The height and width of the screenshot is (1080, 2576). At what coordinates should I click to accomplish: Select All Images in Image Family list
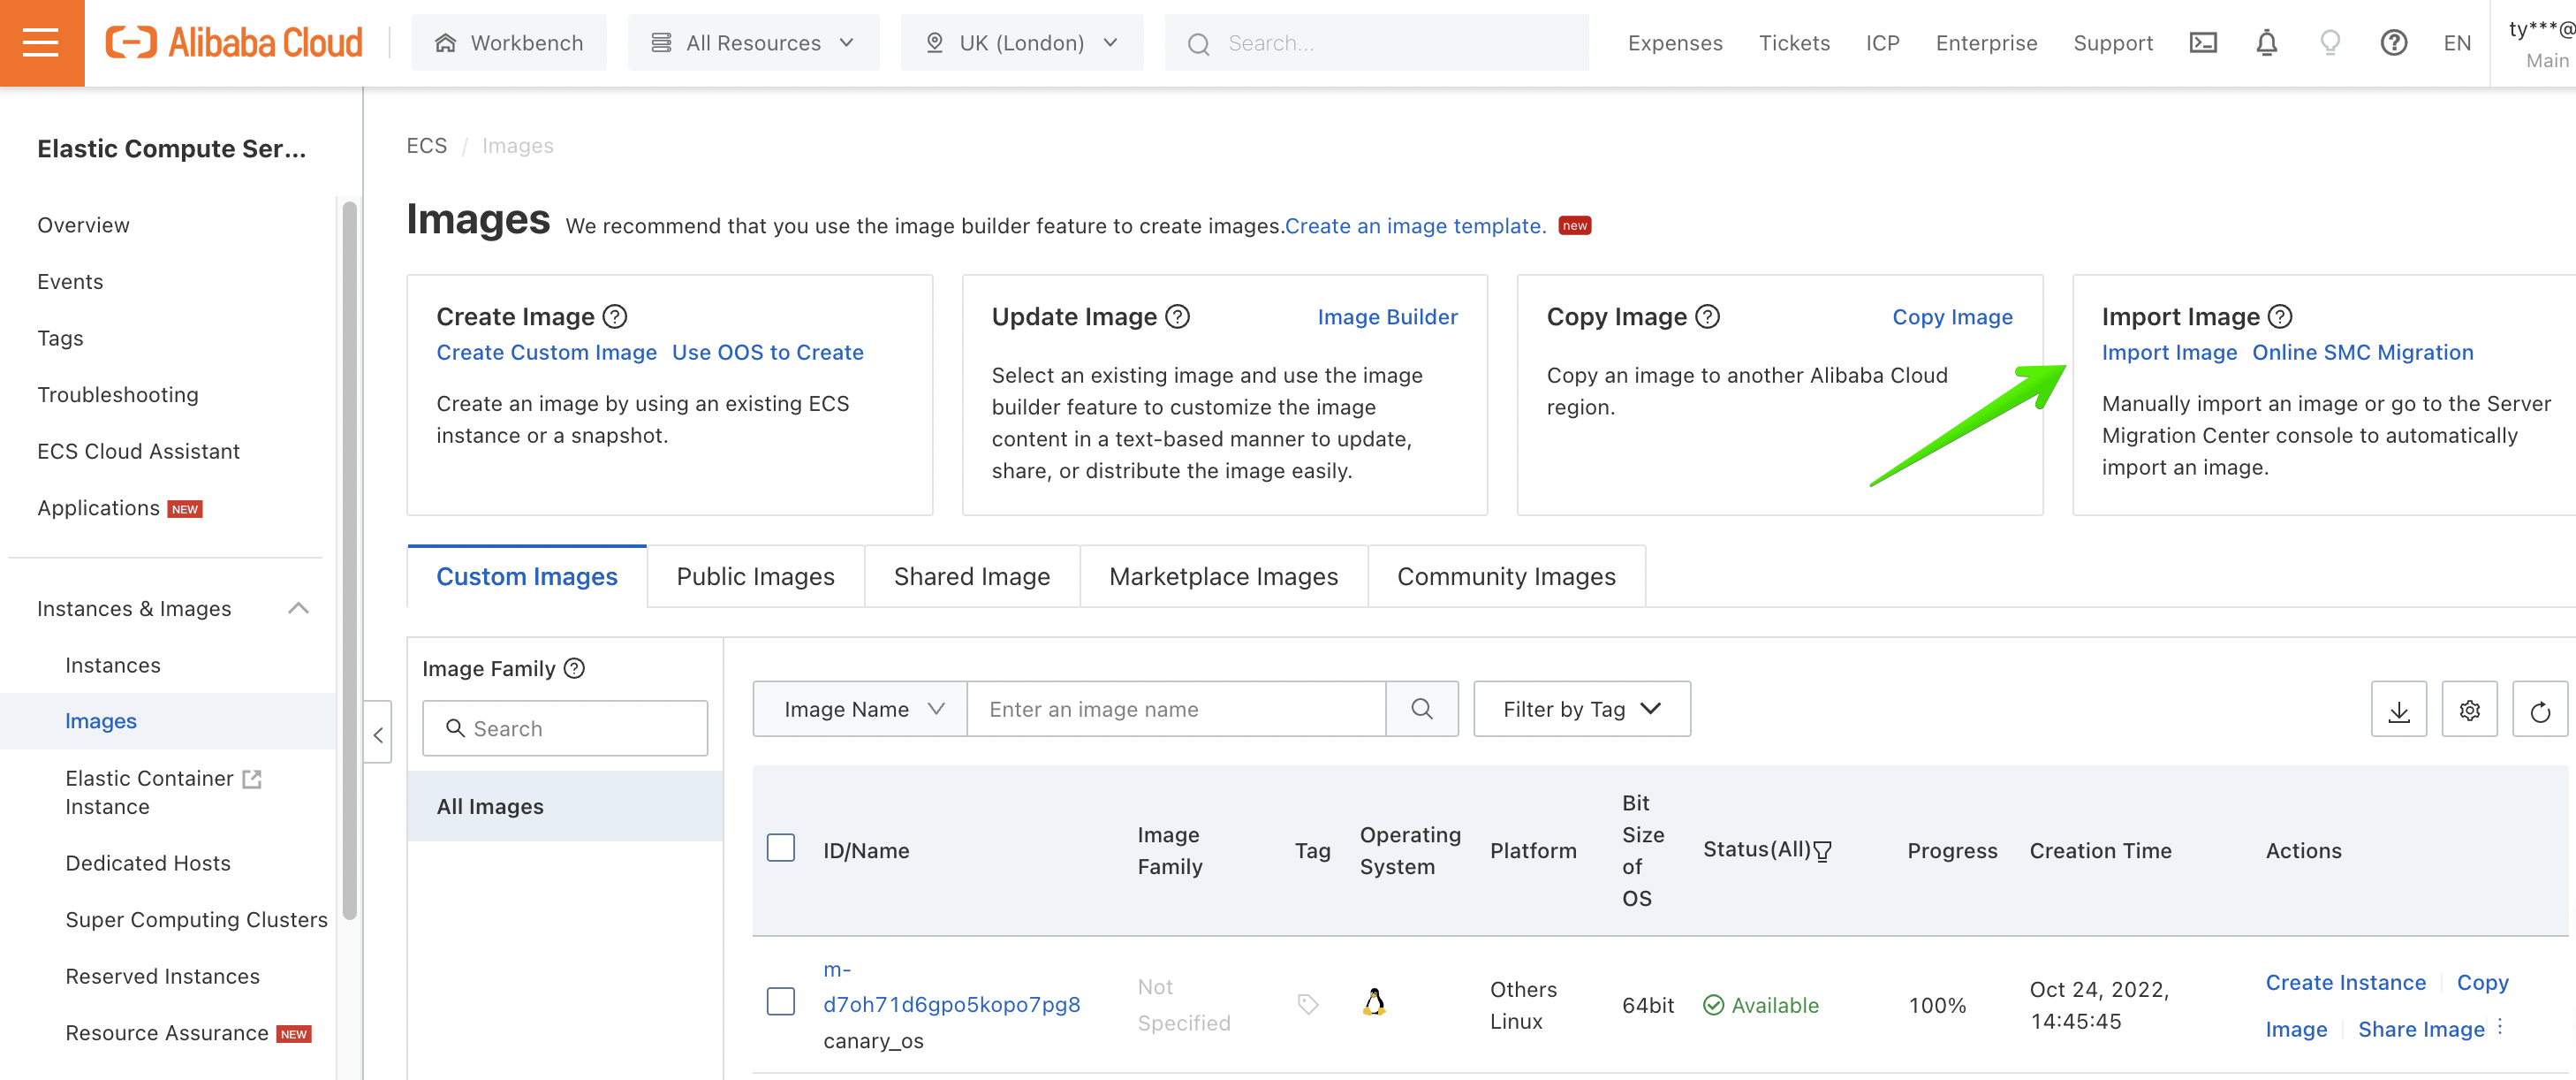pos(564,806)
